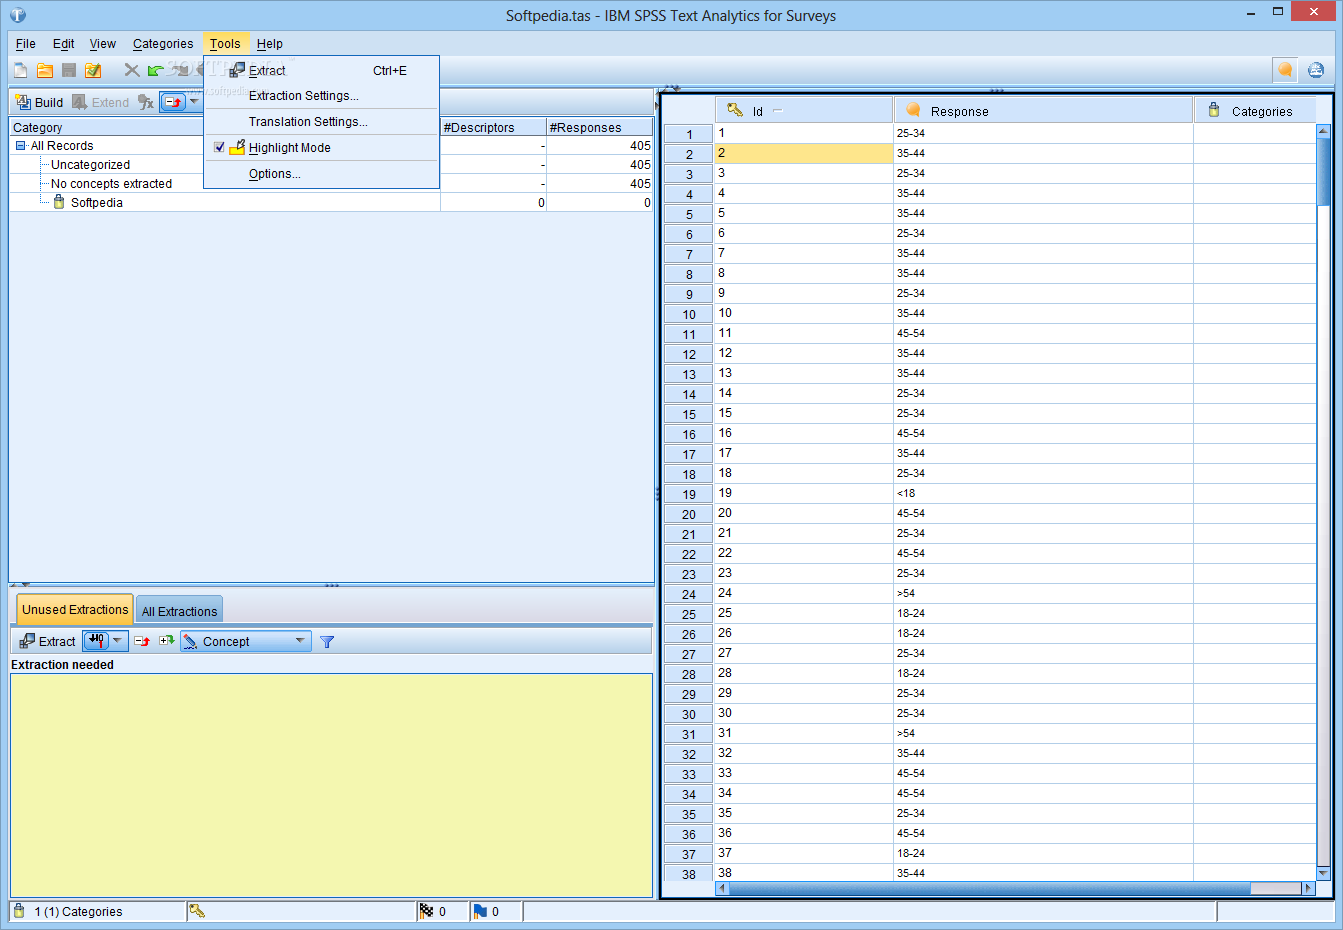Viewport: 1343px width, 930px height.
Task: Click the #Responses column header
Action: point(600,127)
